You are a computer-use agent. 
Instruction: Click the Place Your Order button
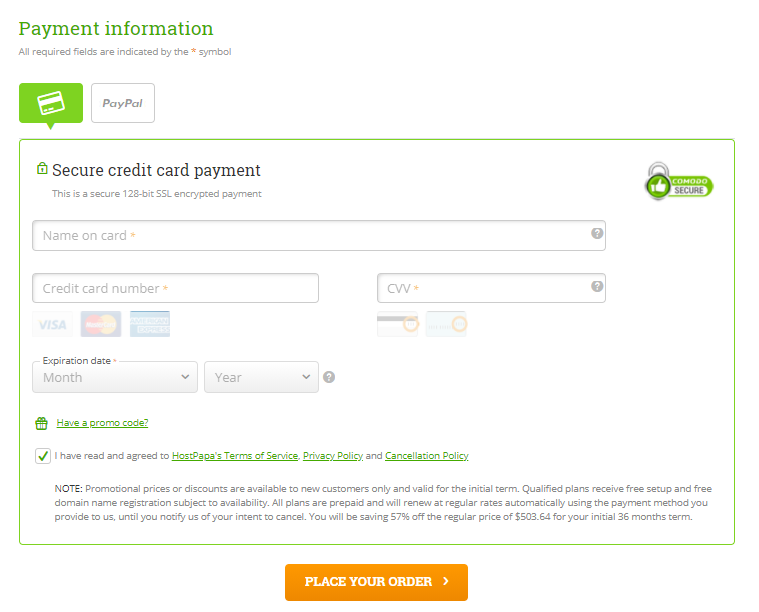(376, 582)
